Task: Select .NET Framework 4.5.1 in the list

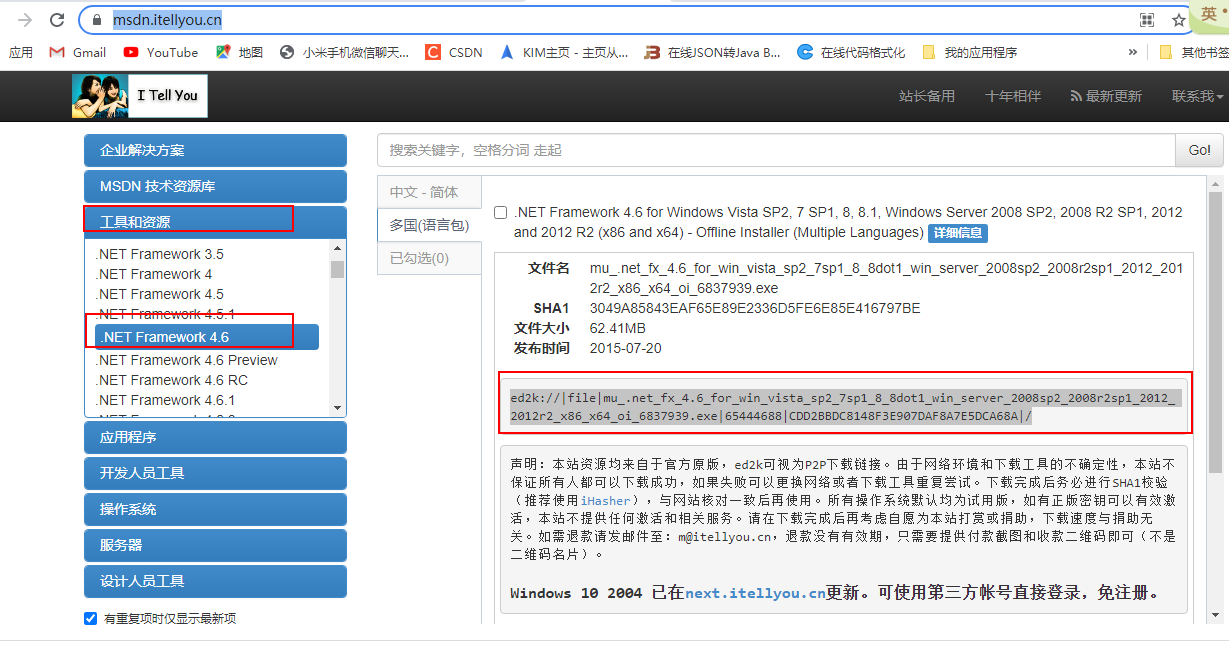Action: tap(165, 314)
